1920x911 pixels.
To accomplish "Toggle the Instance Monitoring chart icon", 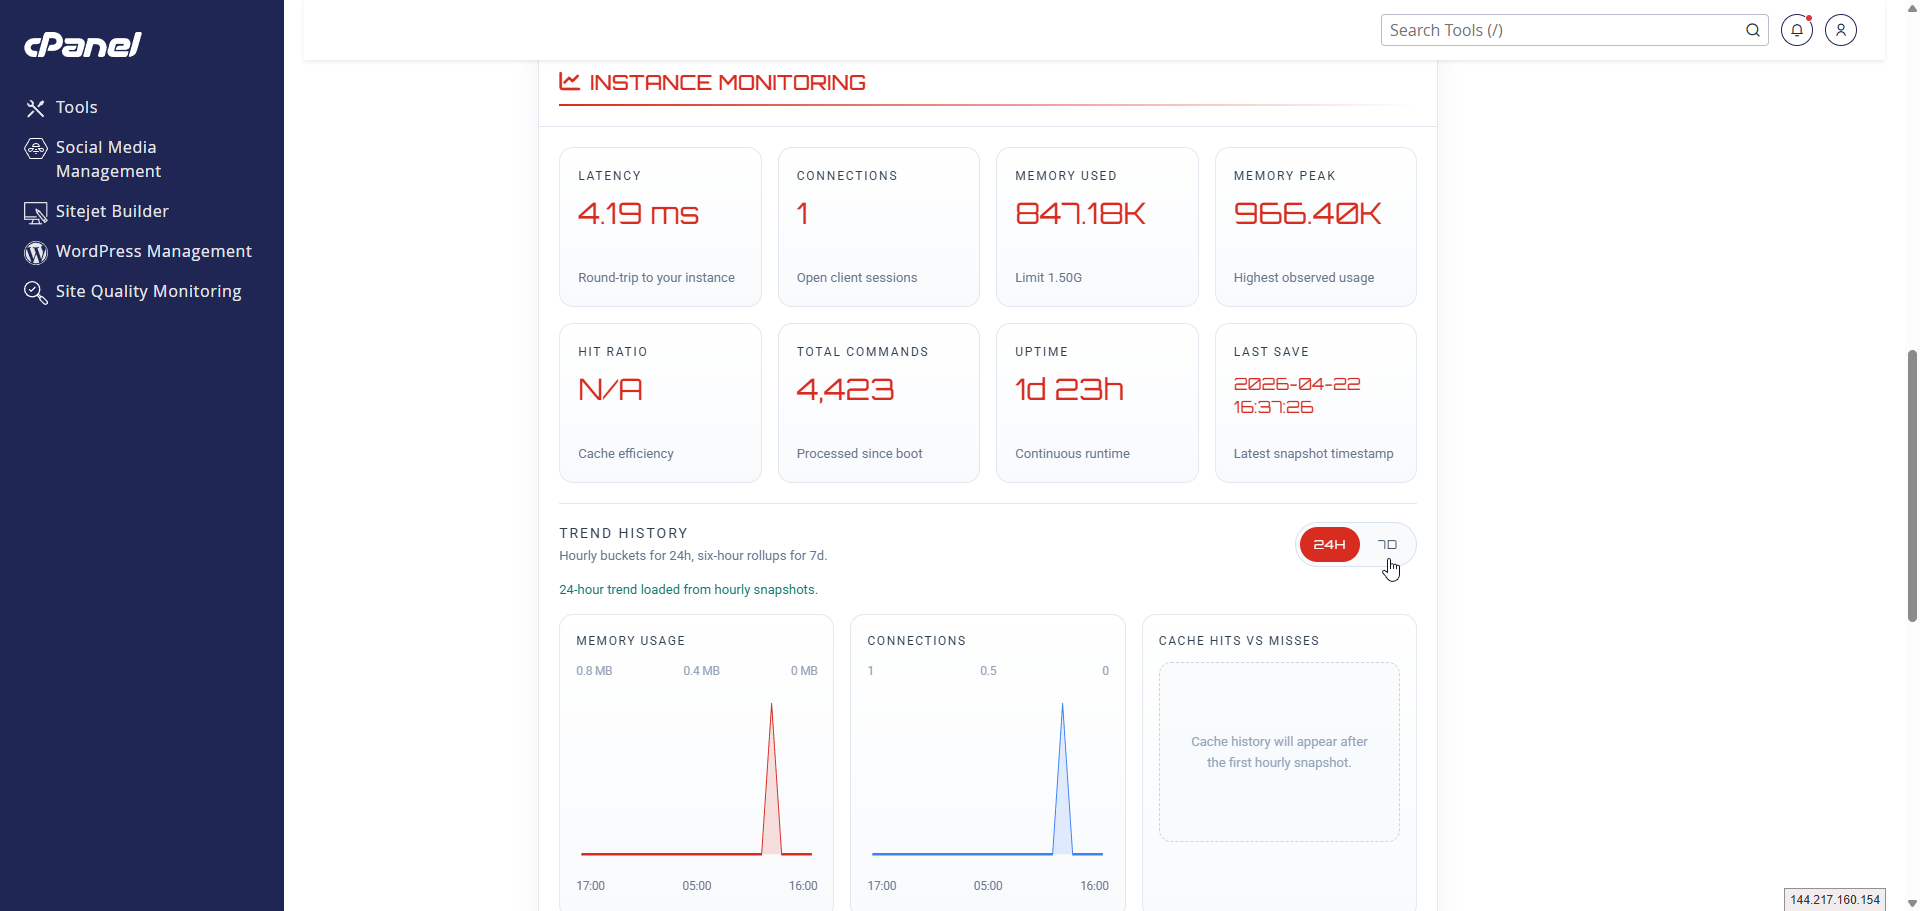I will 569,82.
